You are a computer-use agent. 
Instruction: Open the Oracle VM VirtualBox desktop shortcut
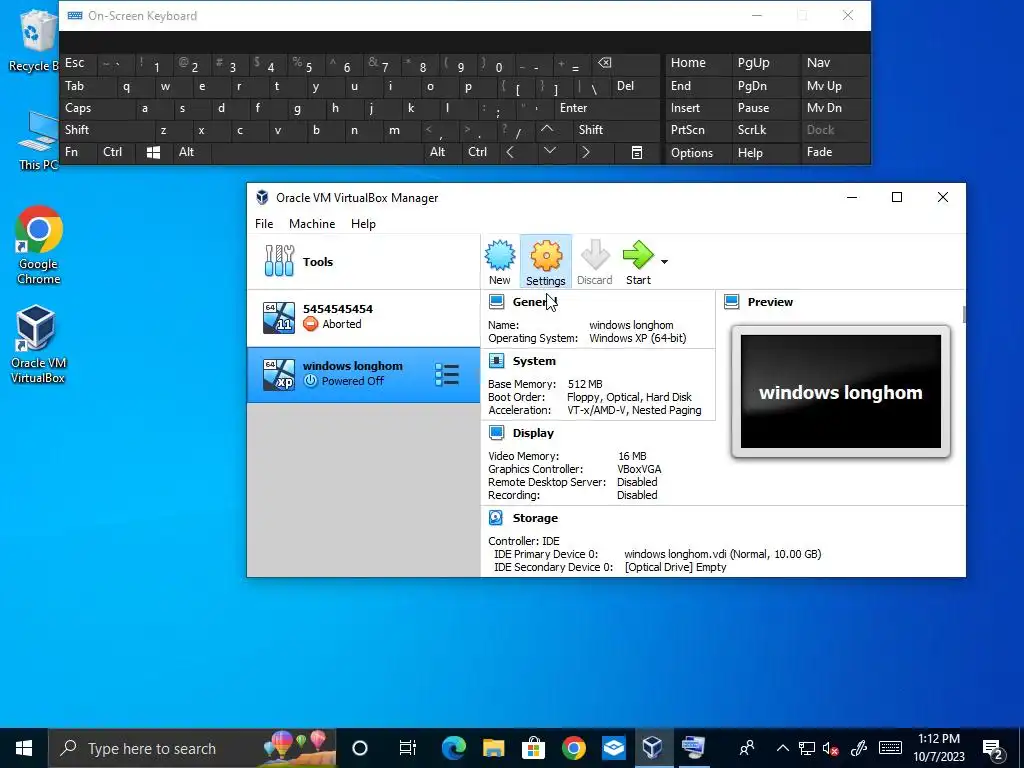click(x=37, y=345)
